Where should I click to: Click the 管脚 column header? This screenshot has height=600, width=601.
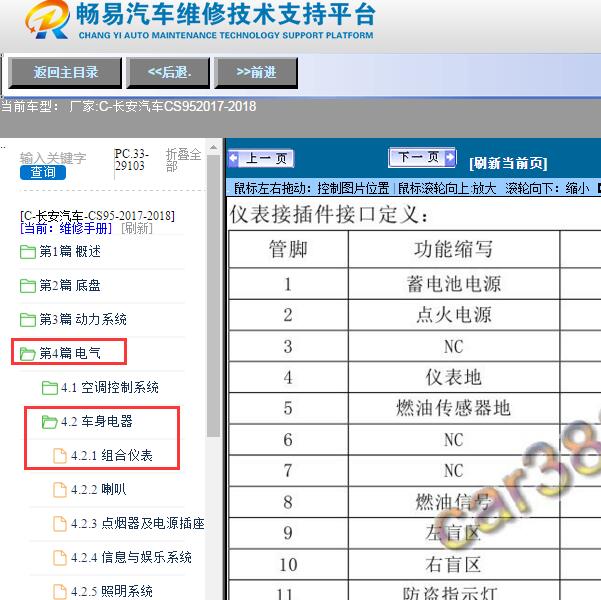(288, 249)
